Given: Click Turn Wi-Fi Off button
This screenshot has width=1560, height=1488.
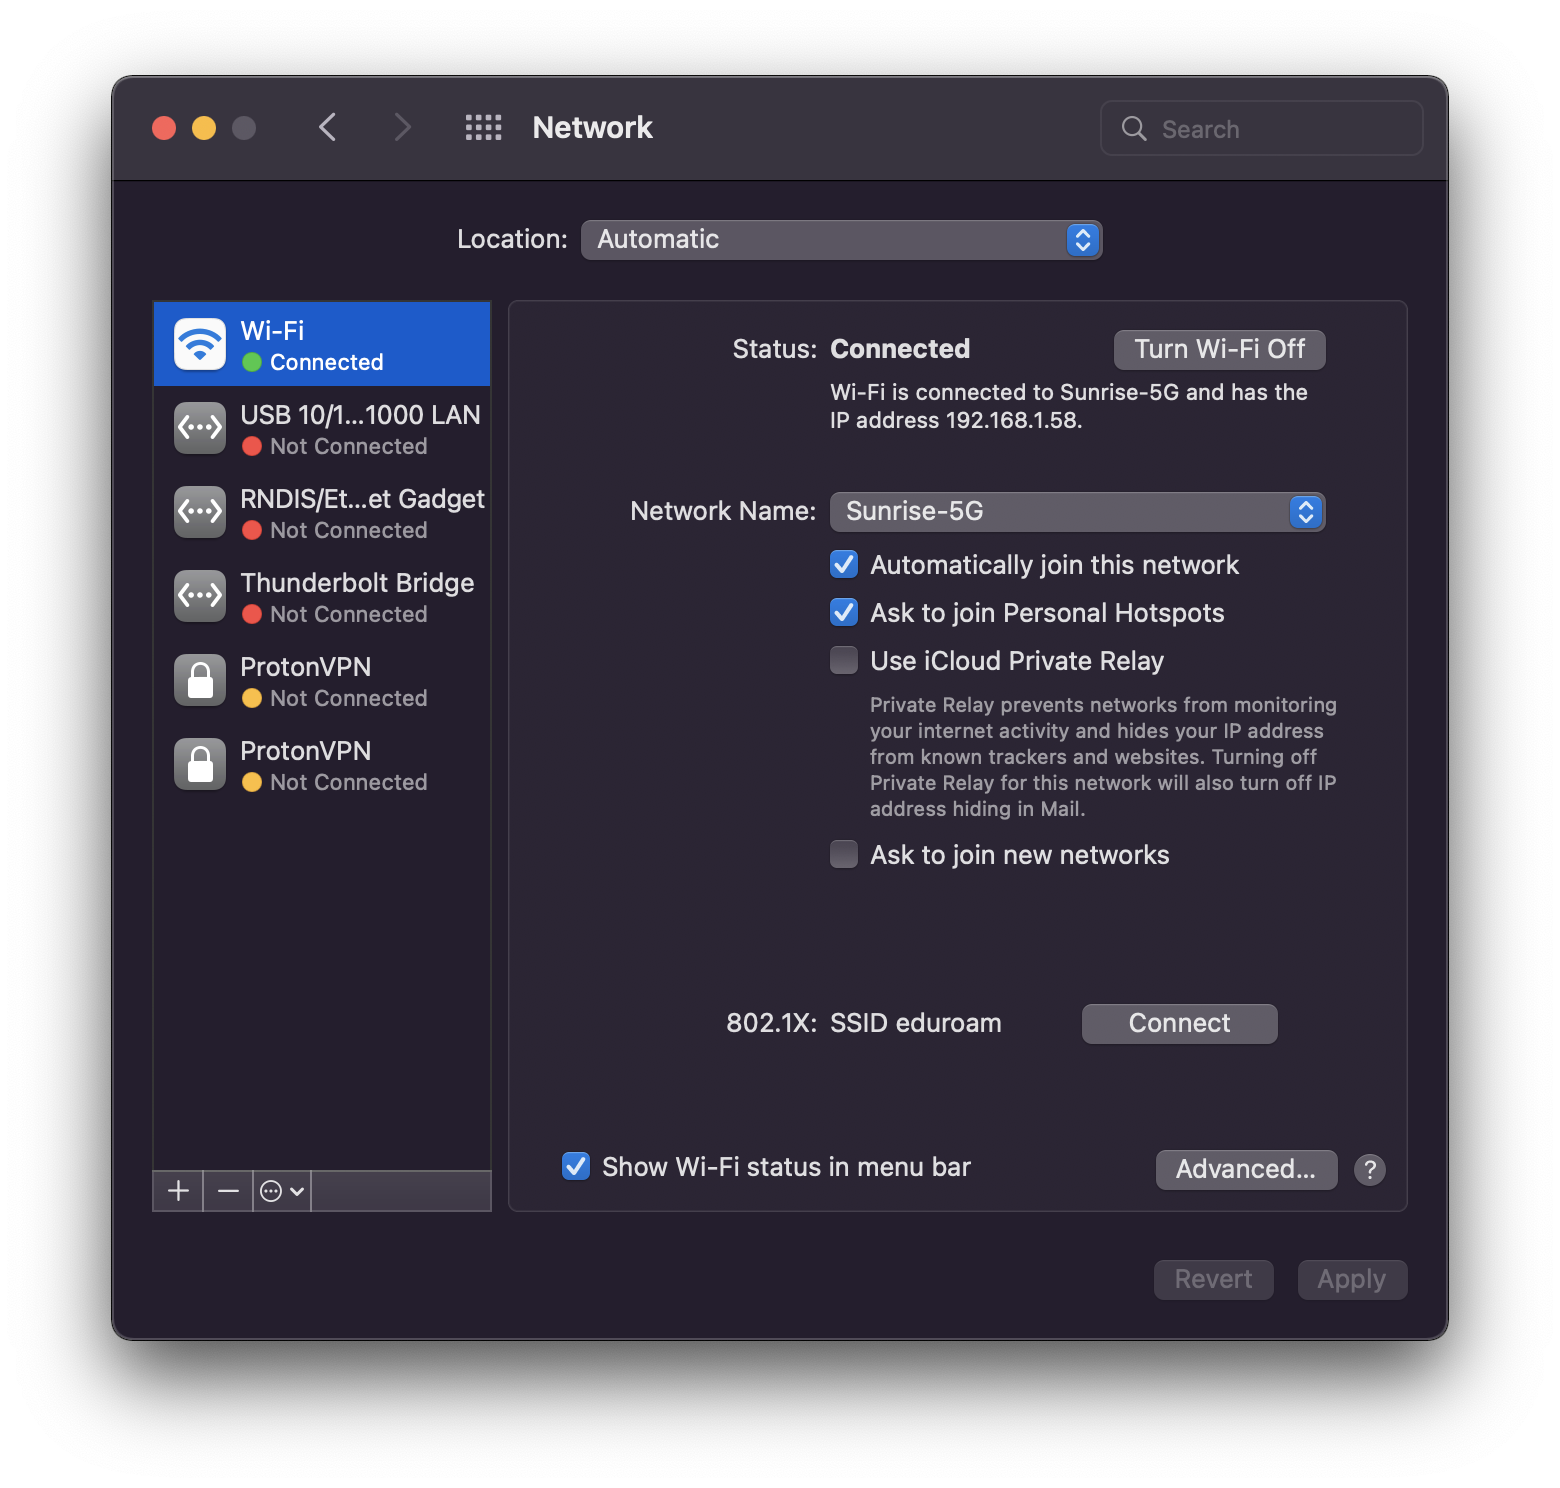Looking at the screenshot, I should point(1219,349).
